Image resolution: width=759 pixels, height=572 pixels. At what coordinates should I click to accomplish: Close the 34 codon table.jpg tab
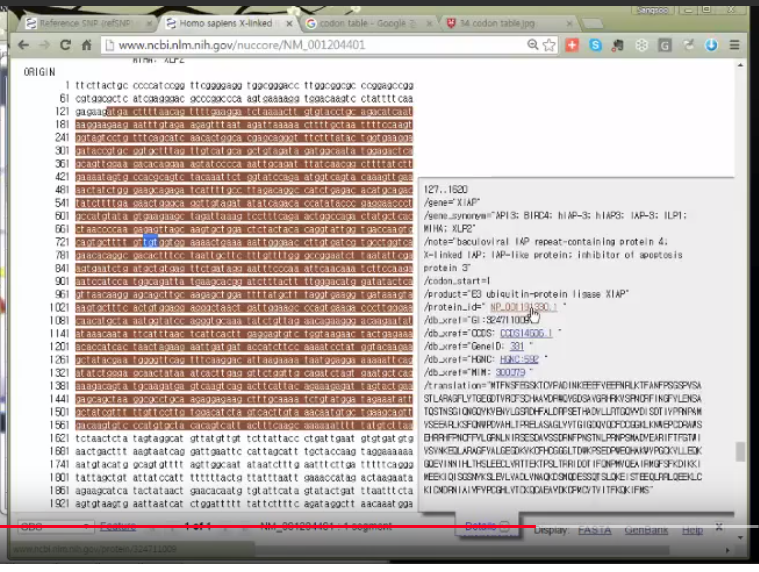click(569, 23)
